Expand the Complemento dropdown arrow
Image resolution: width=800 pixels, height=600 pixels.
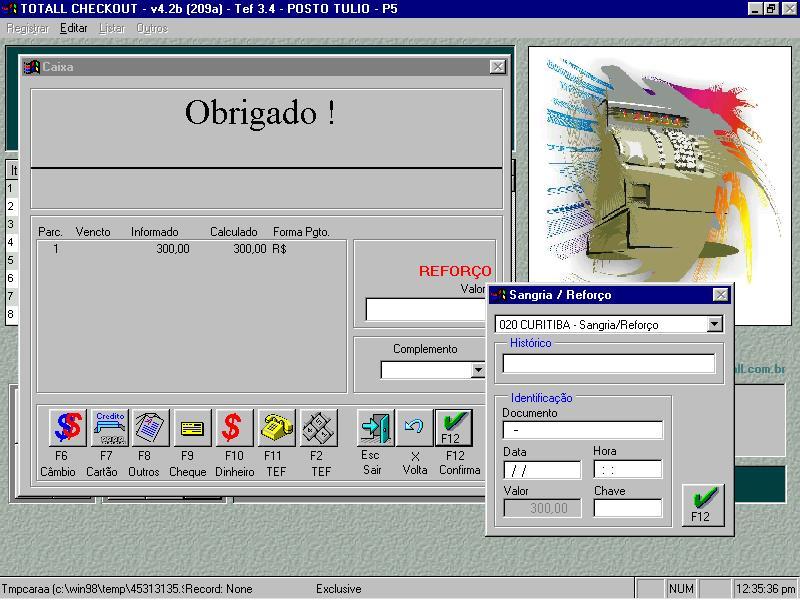(x=478, y=370)
